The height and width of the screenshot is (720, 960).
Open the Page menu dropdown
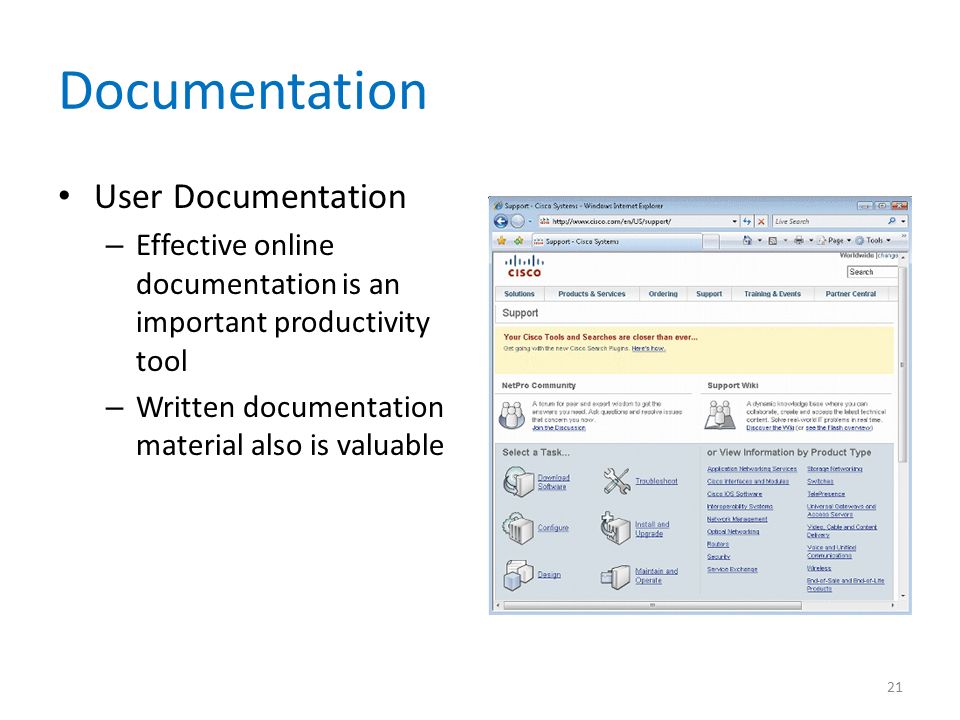coord(834,241)
